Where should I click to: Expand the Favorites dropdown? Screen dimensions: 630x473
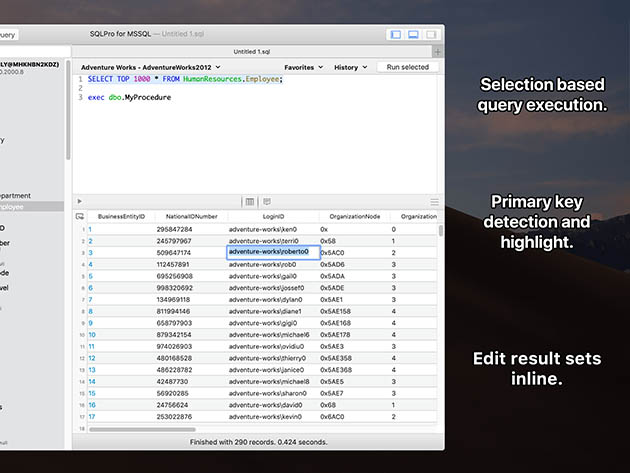click(x=303, y=67)
